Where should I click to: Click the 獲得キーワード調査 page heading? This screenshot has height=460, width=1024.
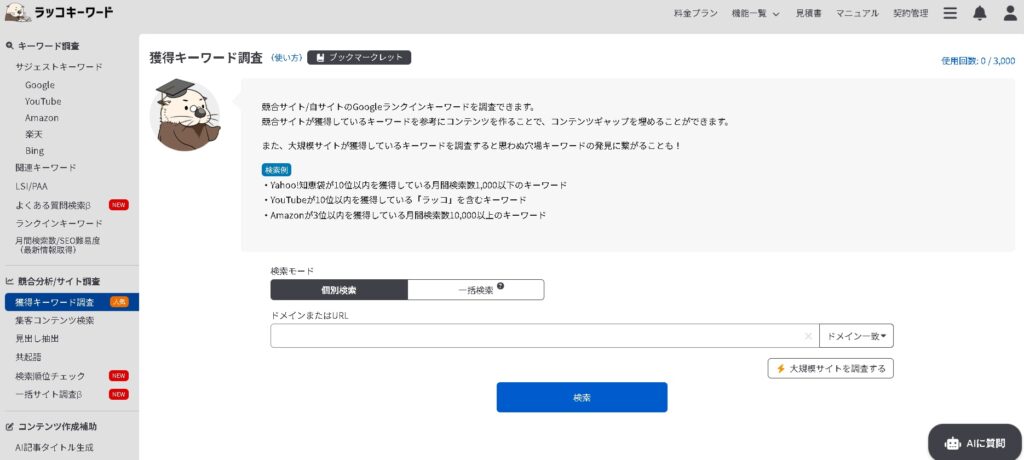point(206,58)
